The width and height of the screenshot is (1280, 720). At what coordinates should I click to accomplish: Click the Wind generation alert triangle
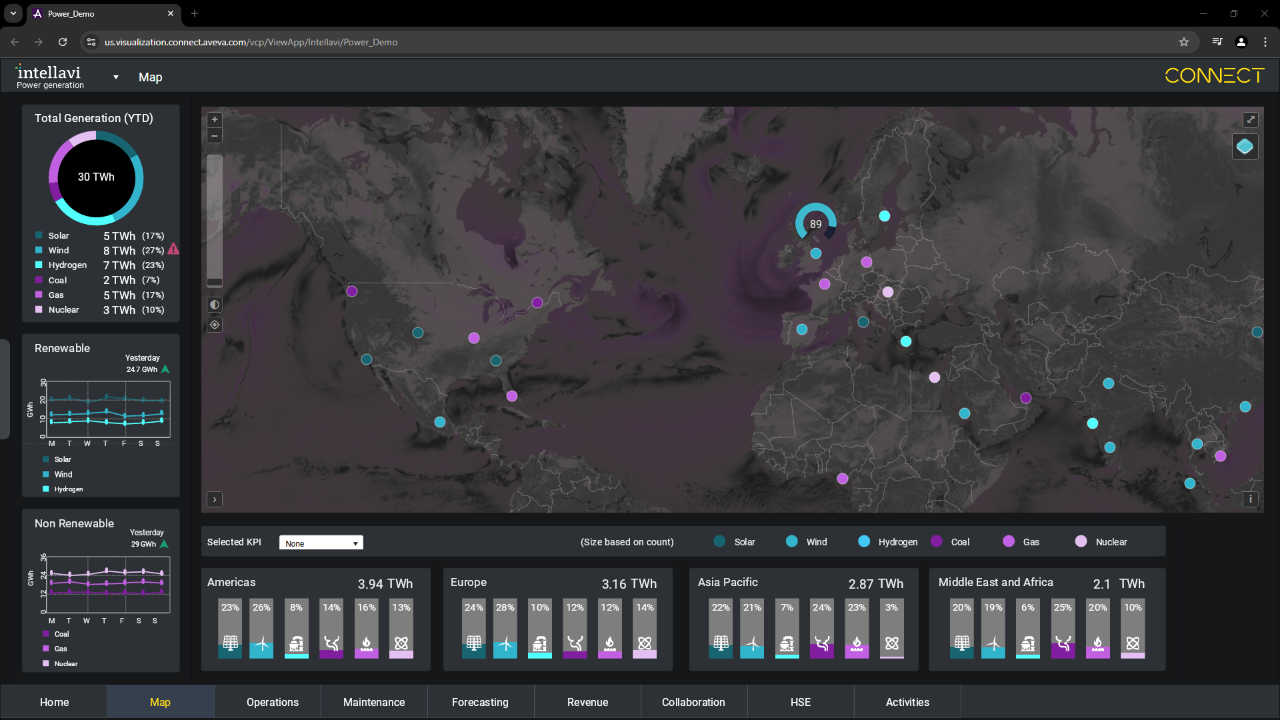173,250
